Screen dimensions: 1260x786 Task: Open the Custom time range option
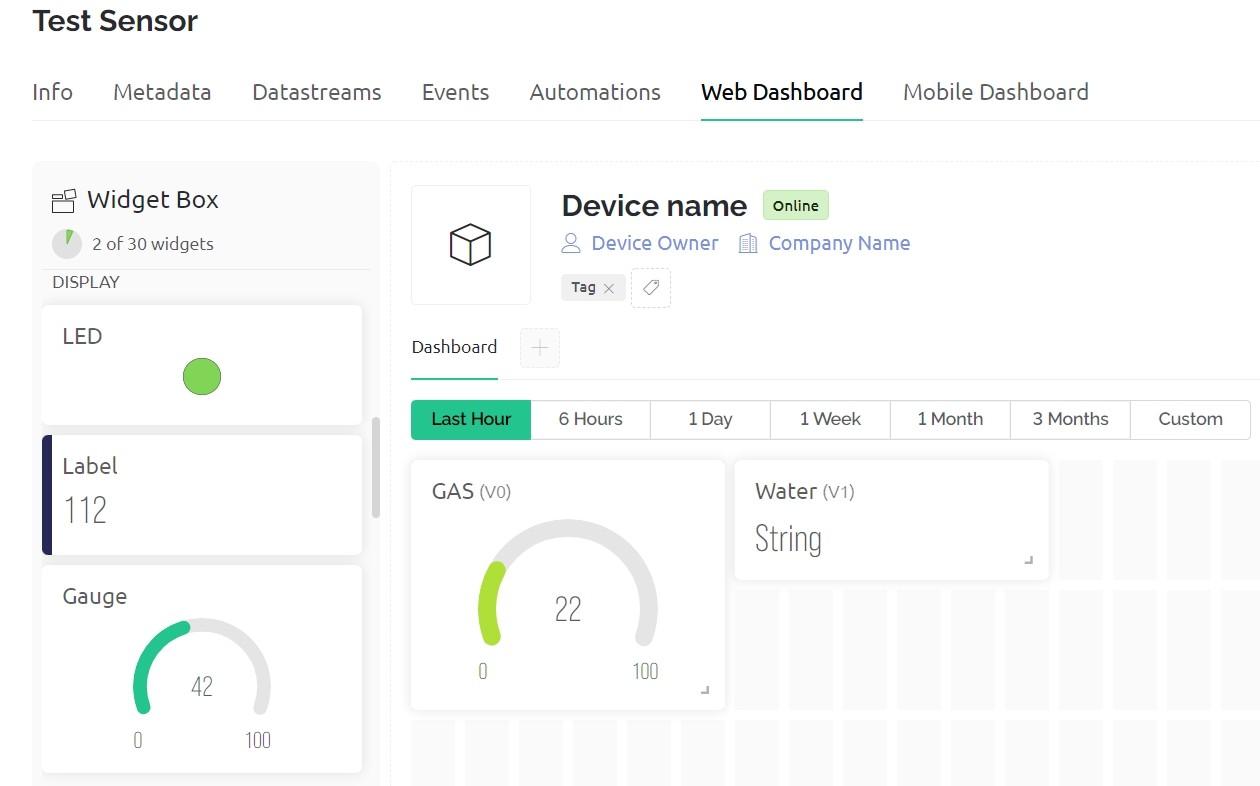pyautogui.click(x=1190, y=419)
